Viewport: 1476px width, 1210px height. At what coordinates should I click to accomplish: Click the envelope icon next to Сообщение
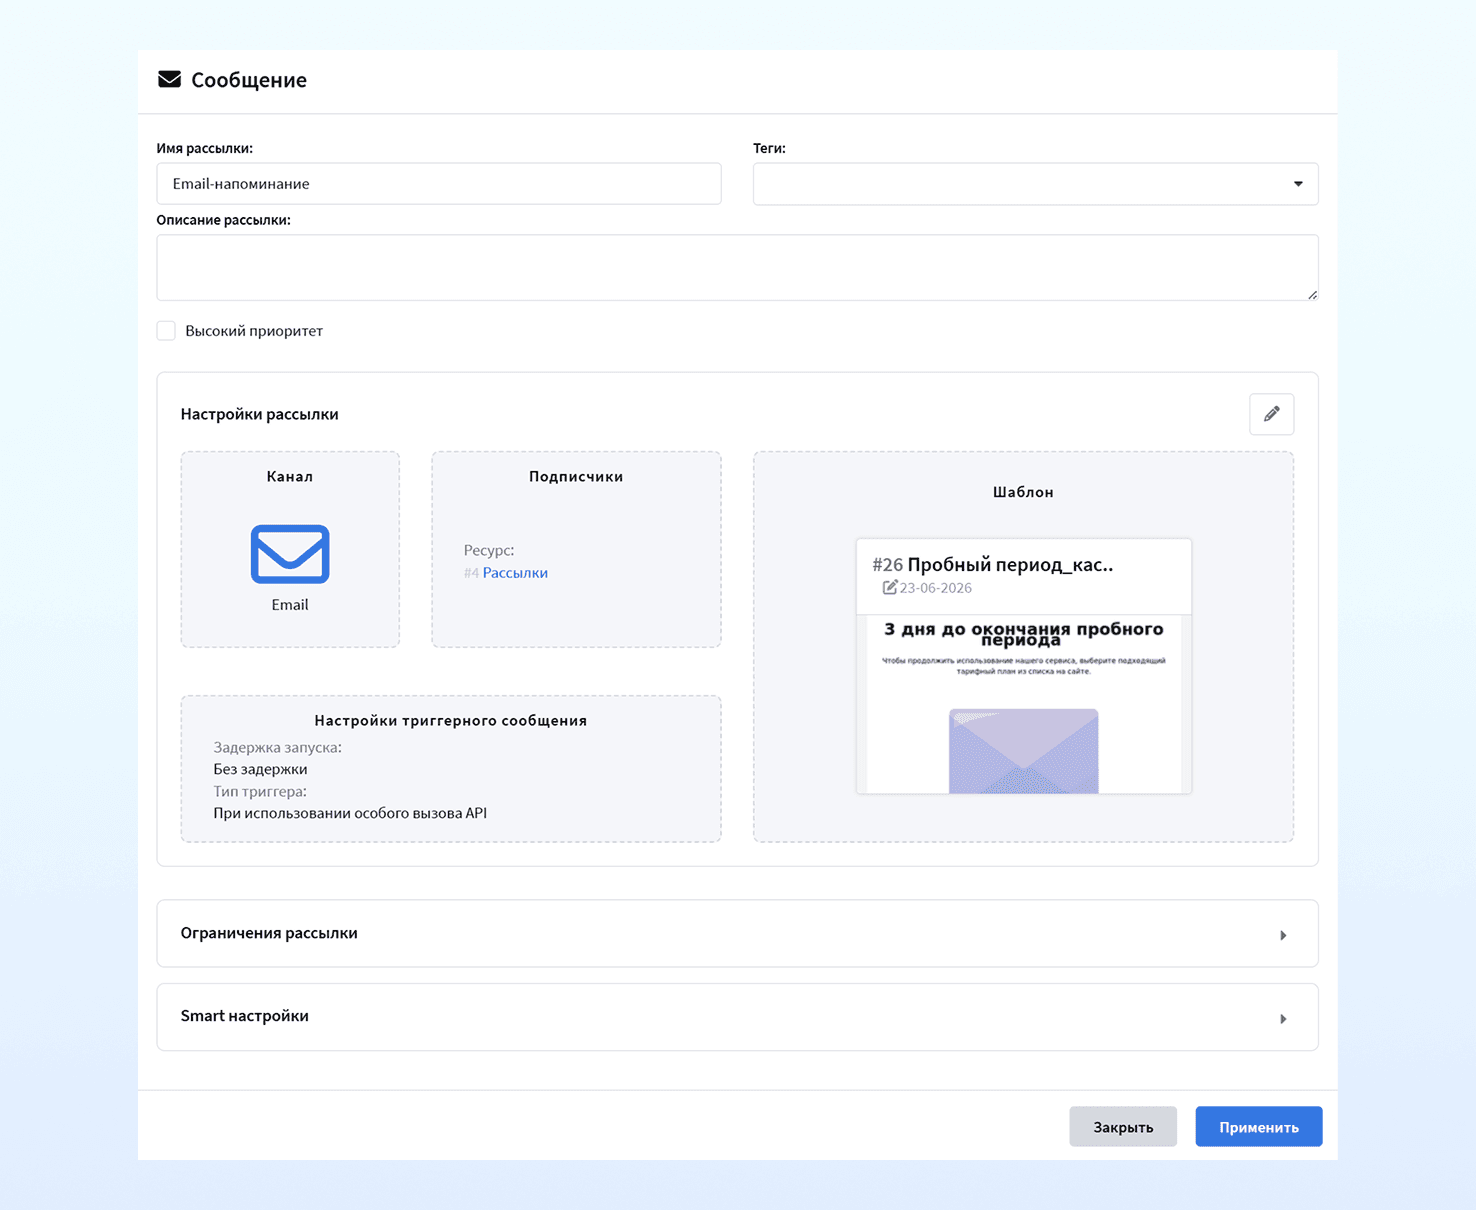pos(169,79)
